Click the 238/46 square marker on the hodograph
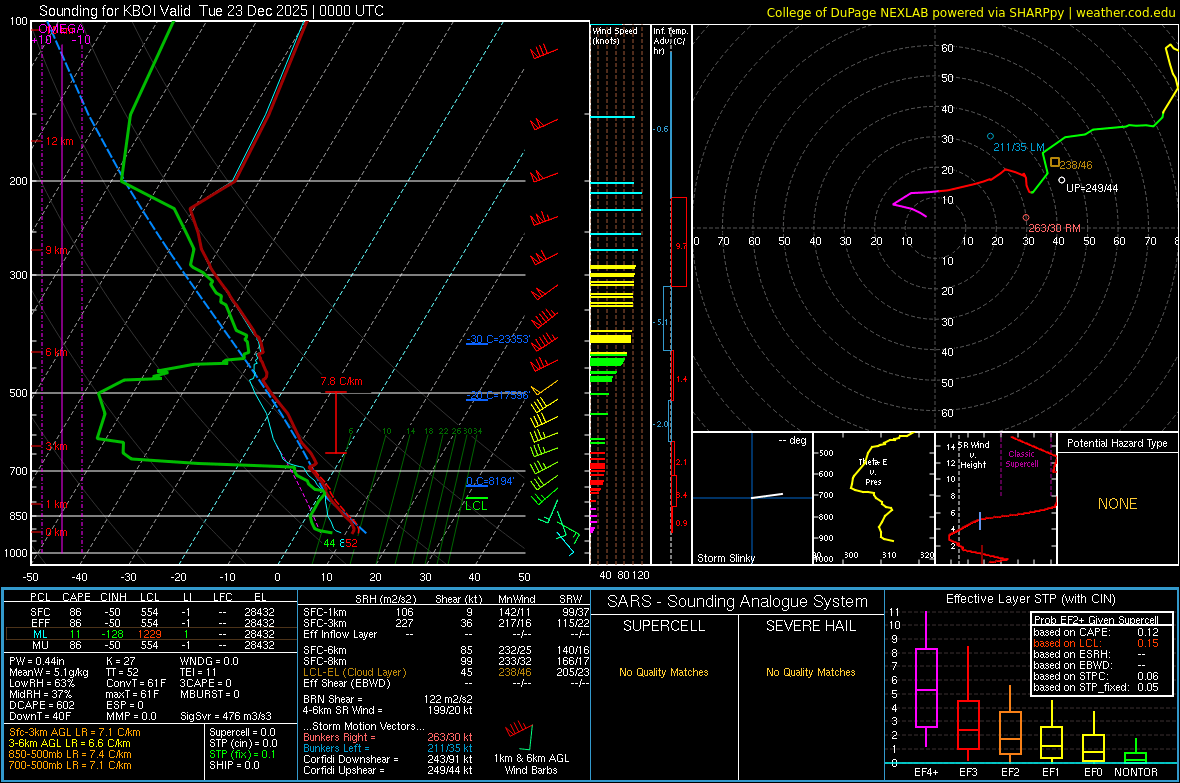The width and height of the screenshot is (1180, 783). pos(1054,162)
